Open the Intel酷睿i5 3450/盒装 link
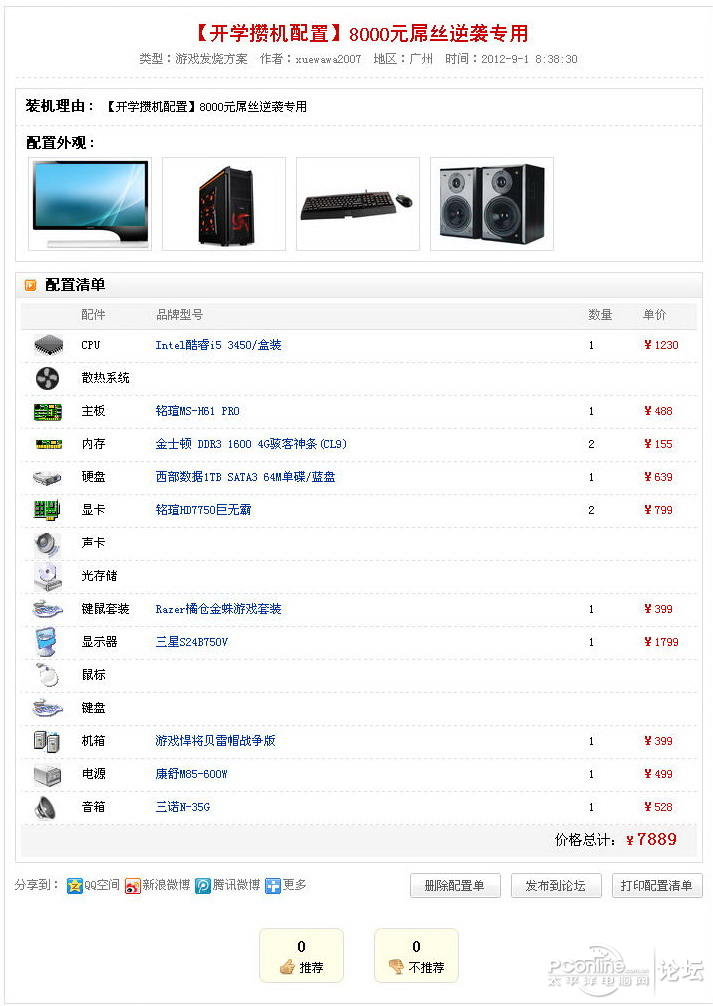Viewport: 713px width, 1006px height. [x=218, y=345]
